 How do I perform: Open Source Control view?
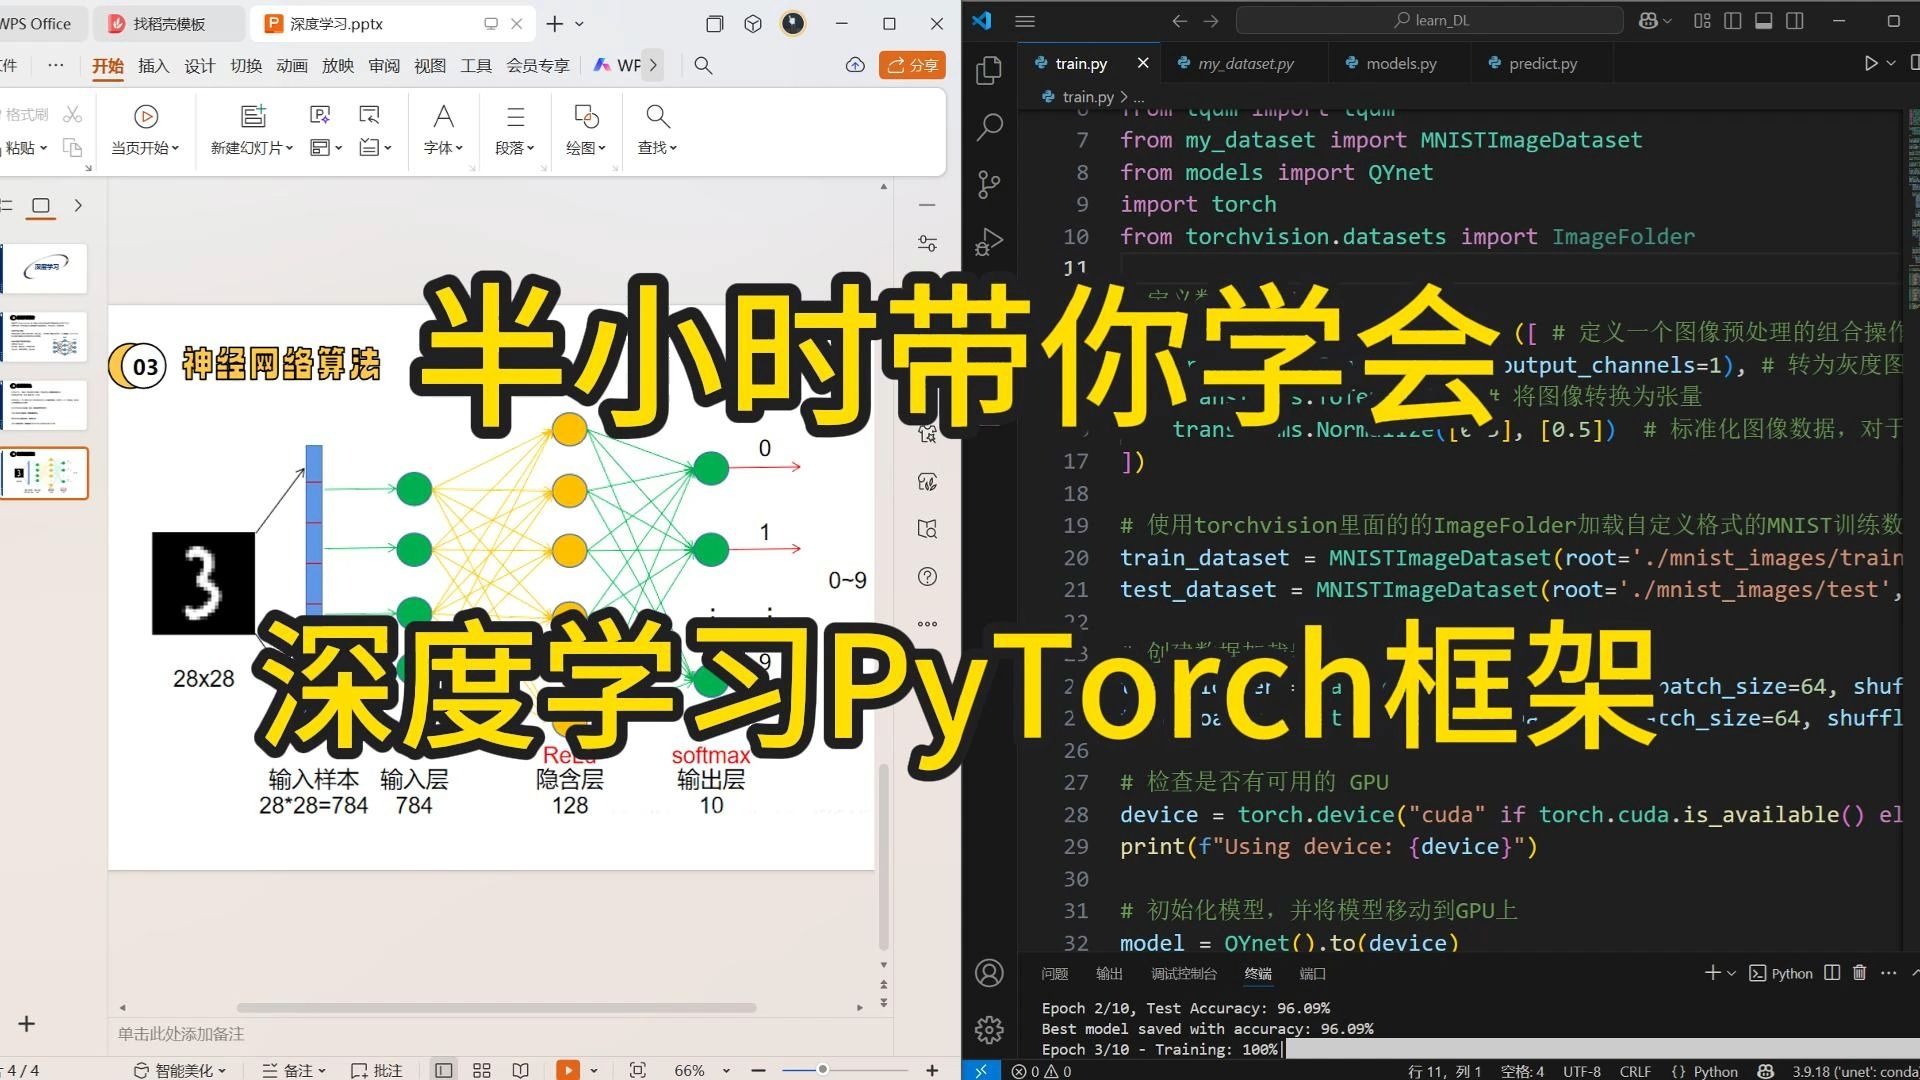pyautogui.click(x=989, y=184)
